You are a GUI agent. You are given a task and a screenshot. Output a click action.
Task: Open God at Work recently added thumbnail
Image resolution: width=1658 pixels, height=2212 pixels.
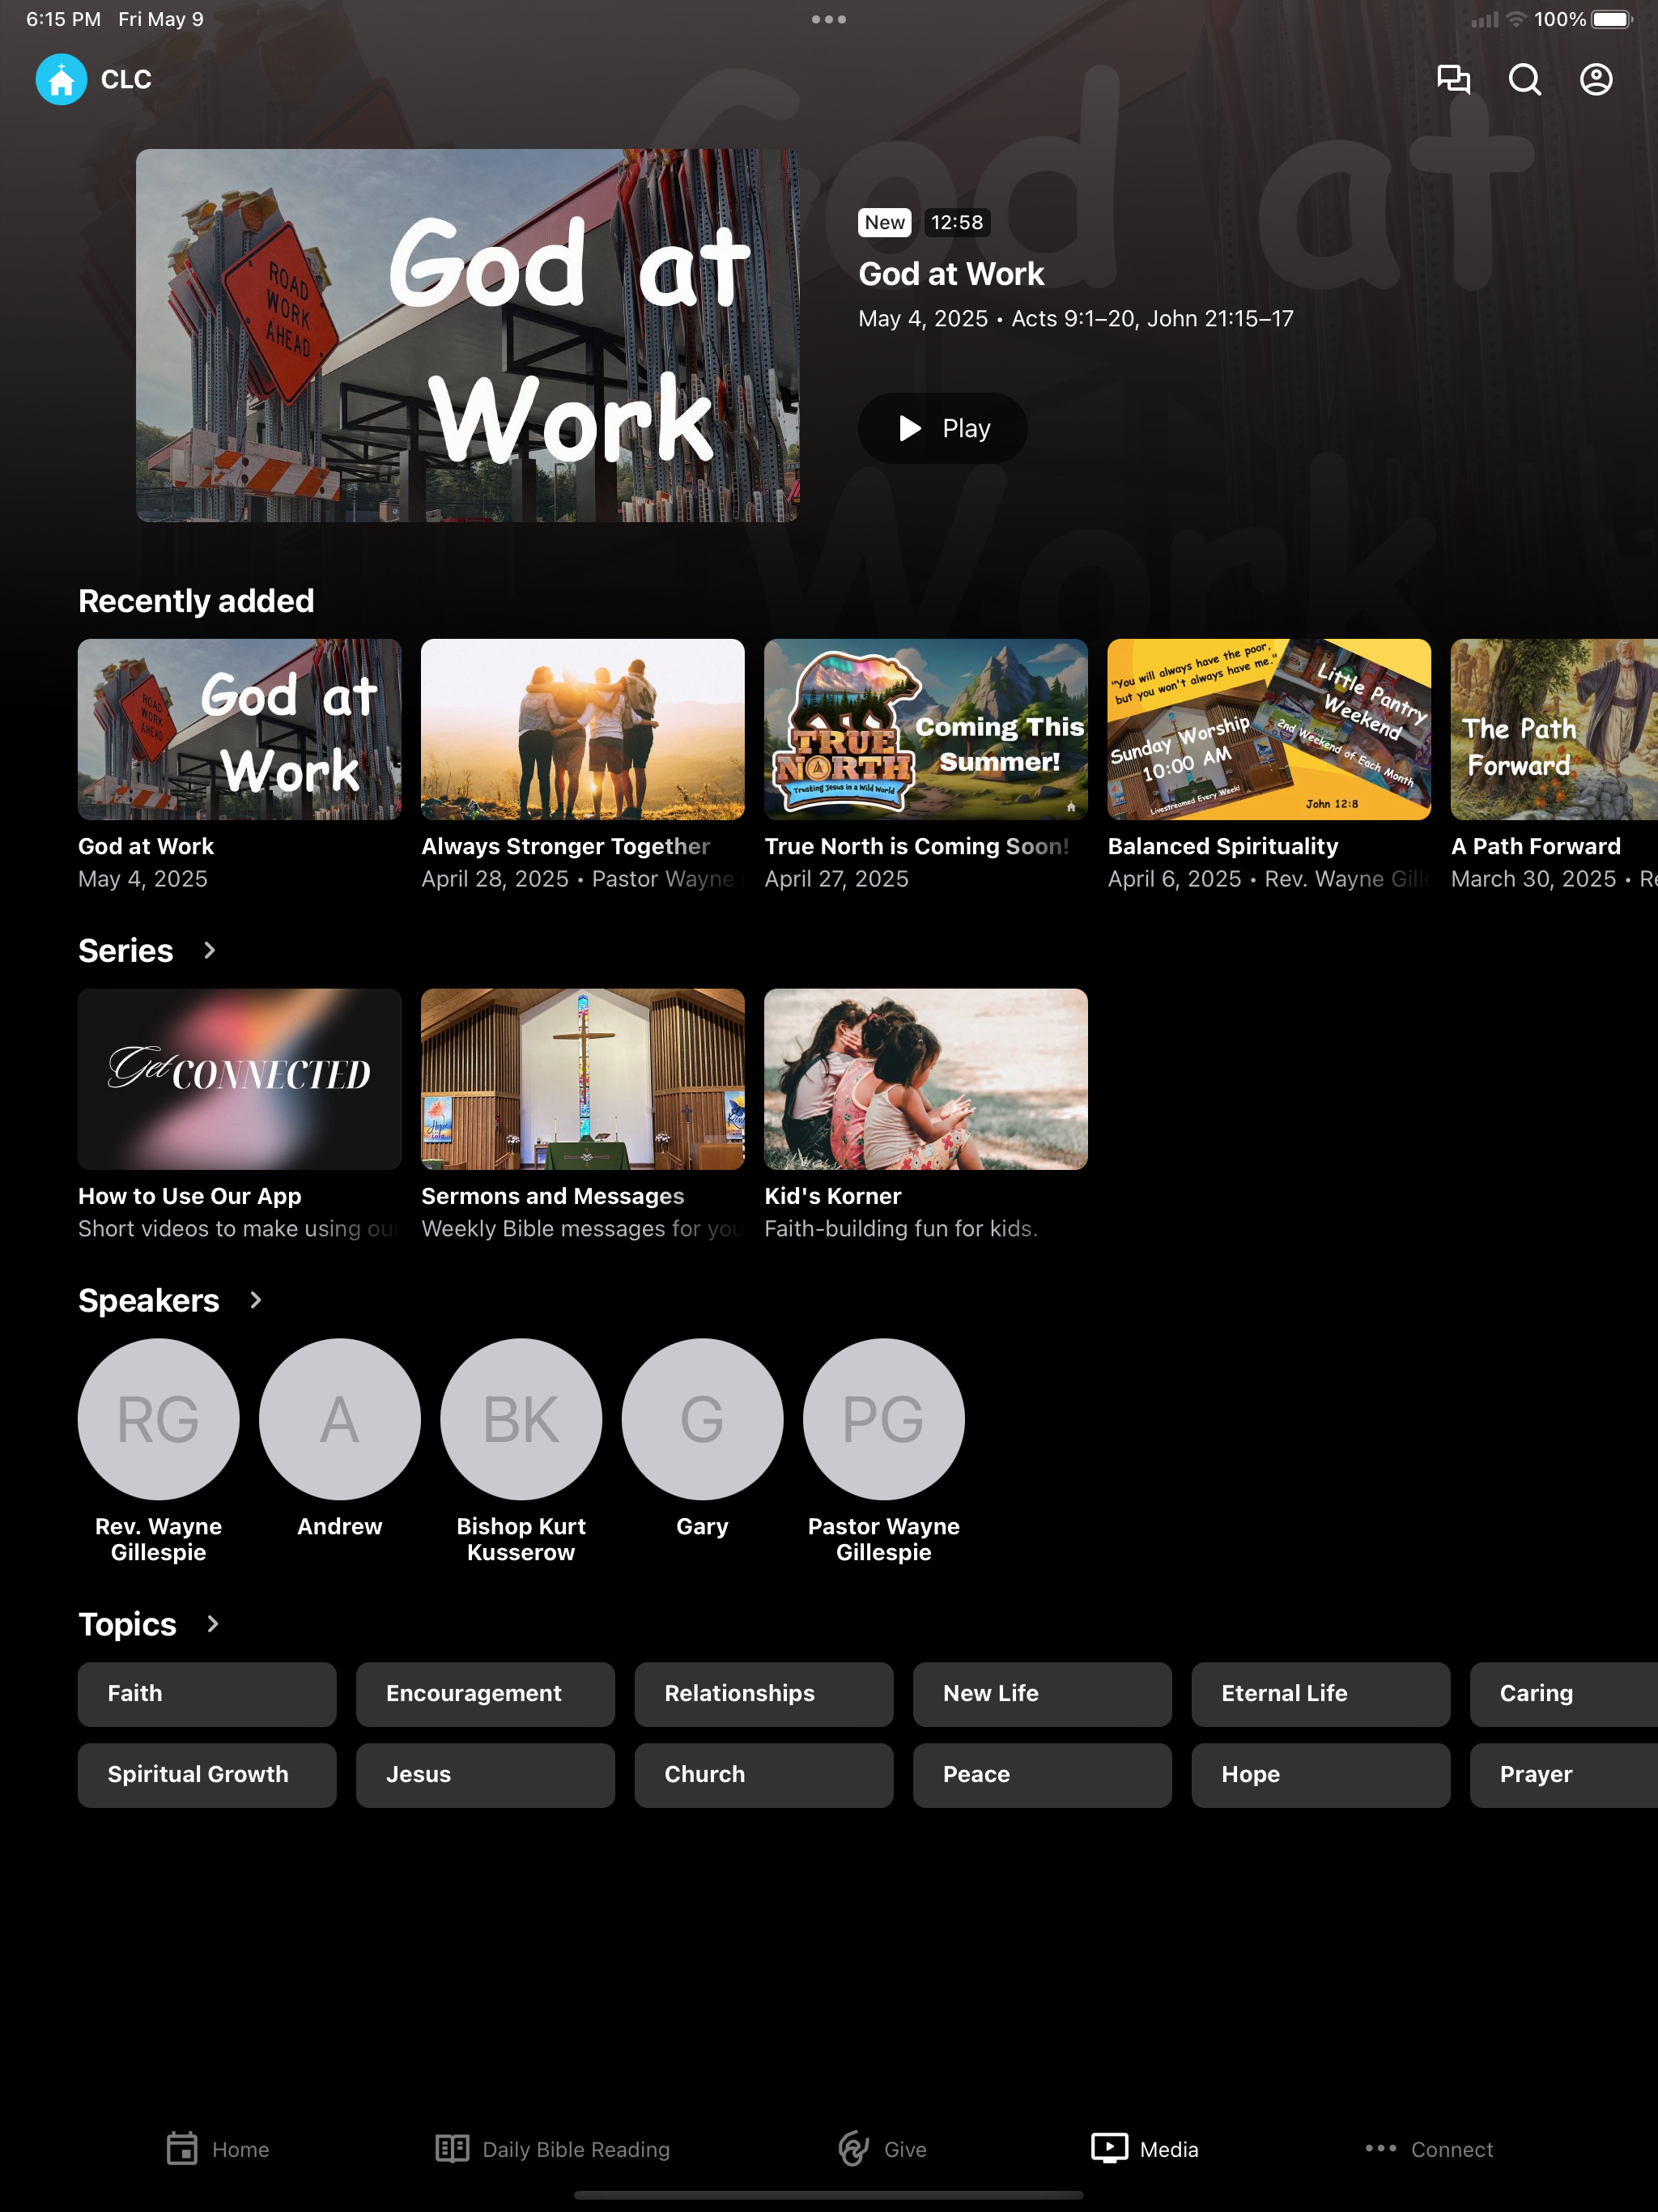[239, 729]
